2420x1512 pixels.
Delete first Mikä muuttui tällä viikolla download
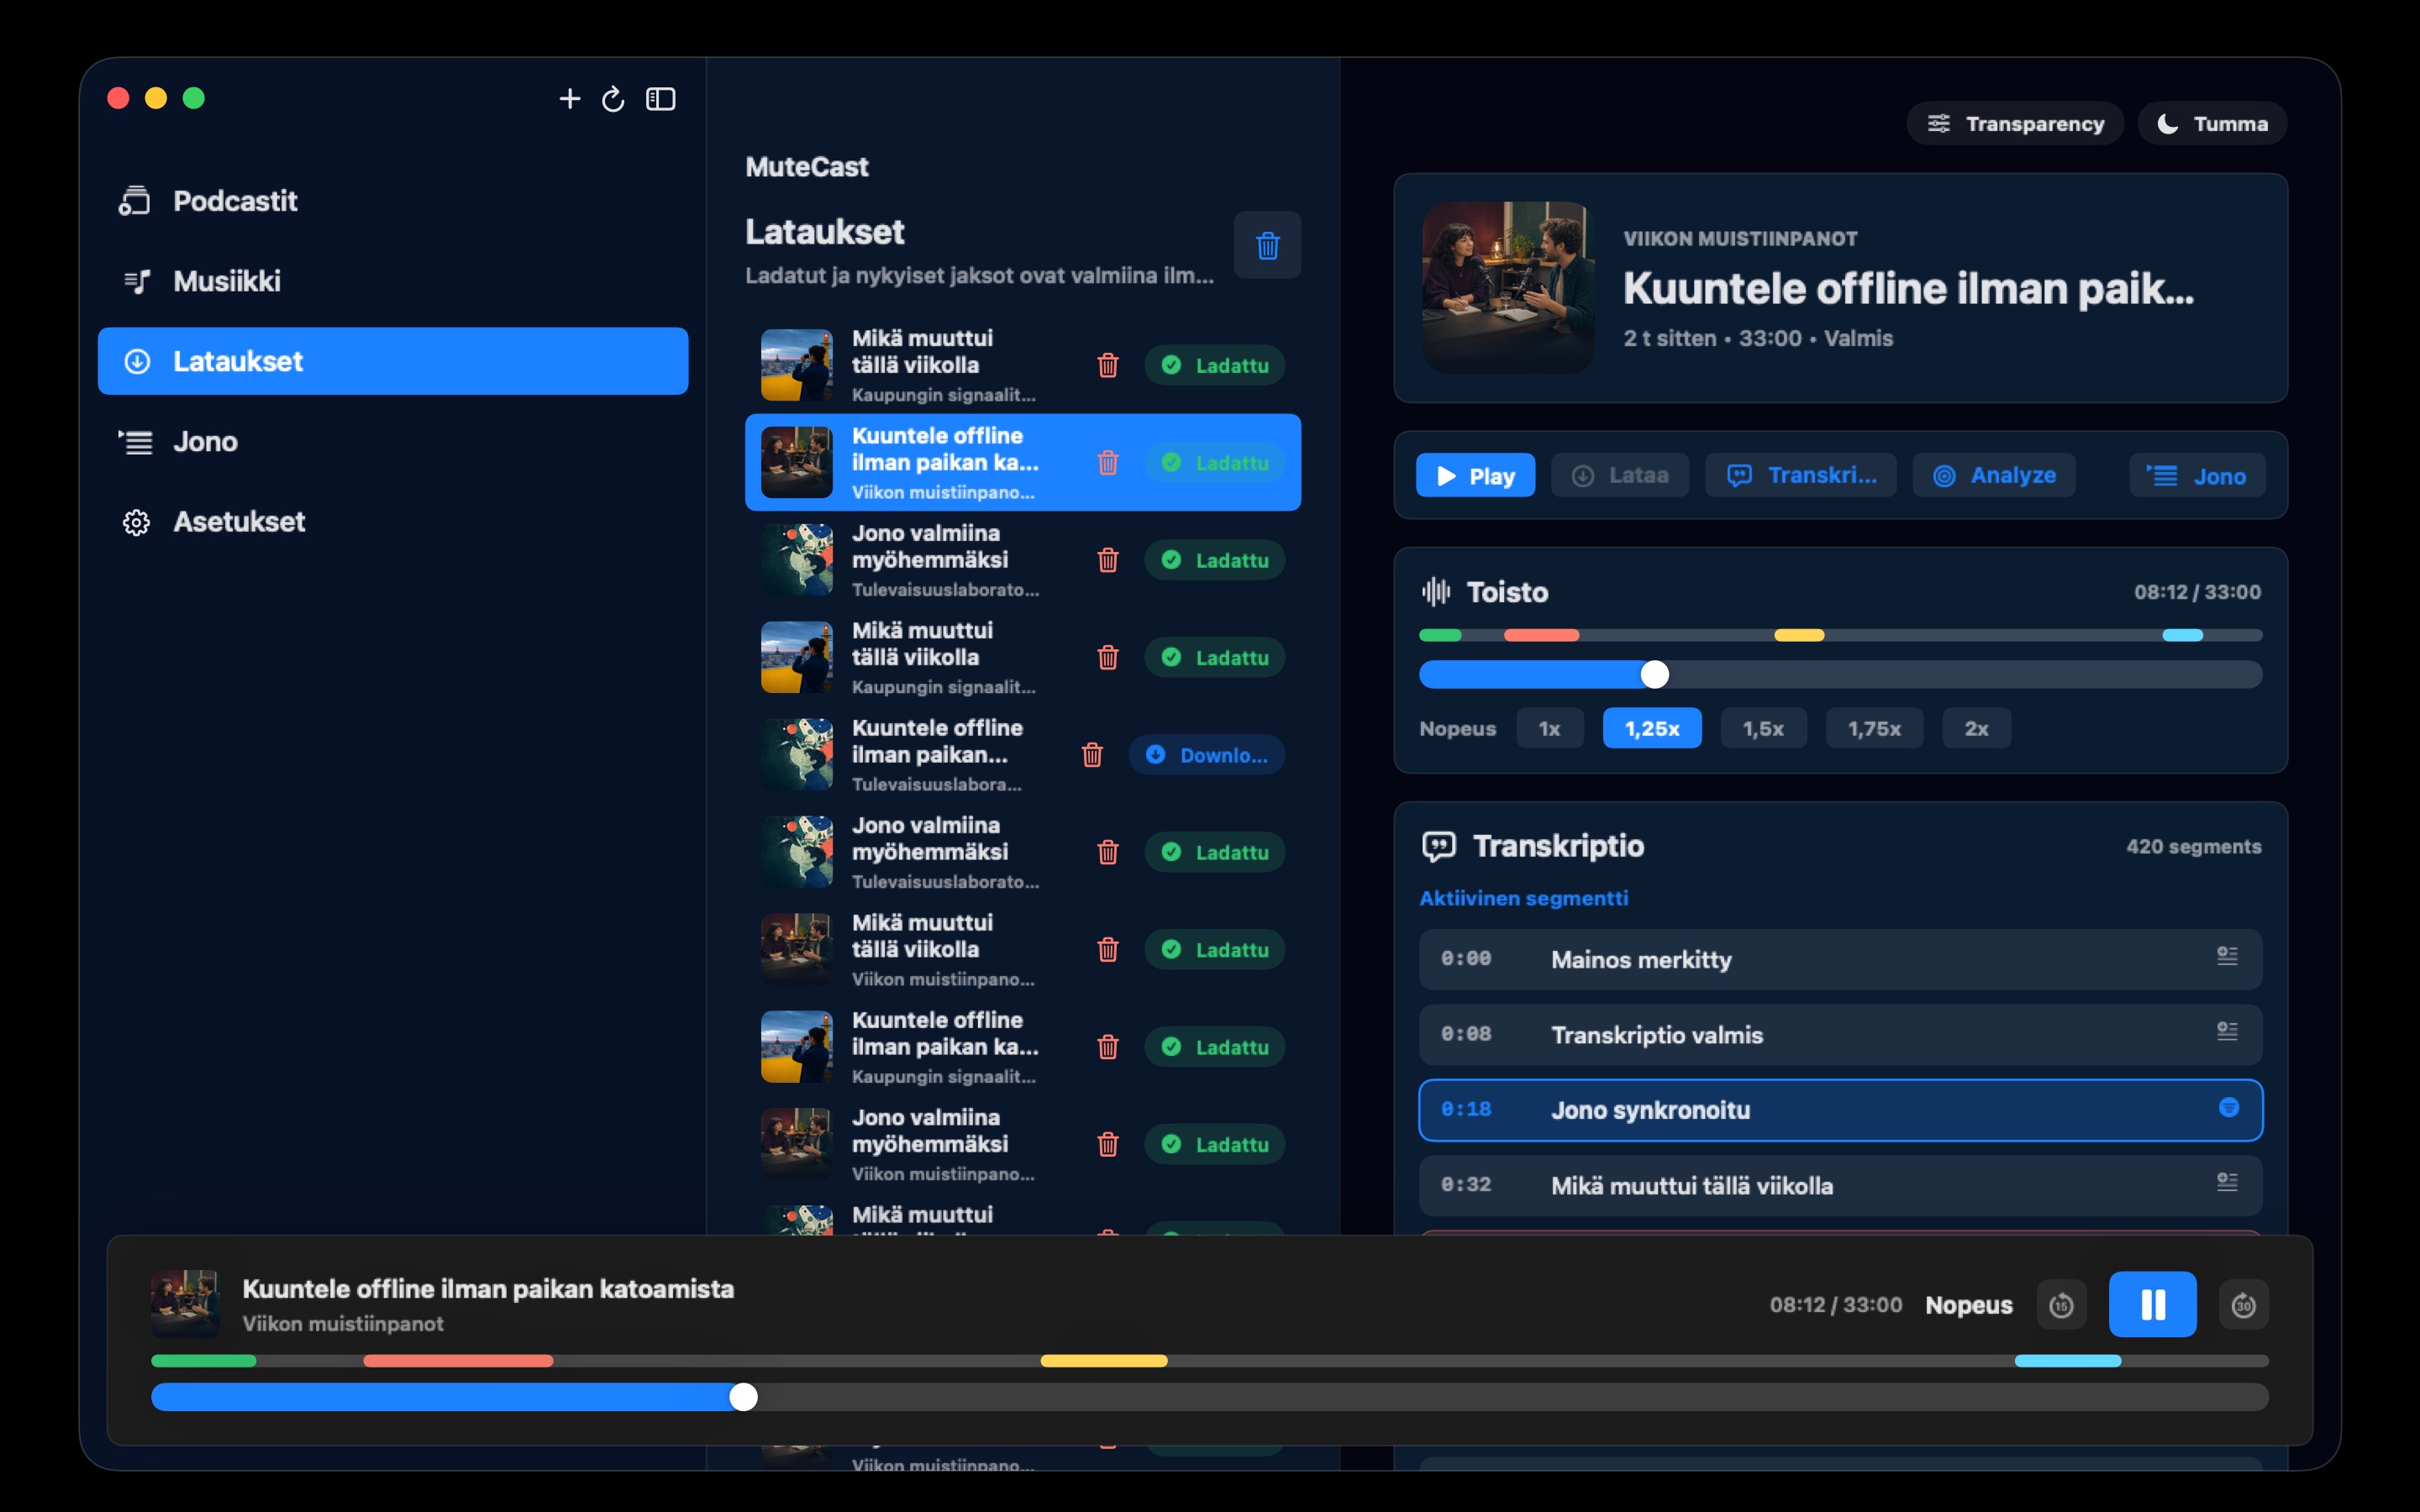[1108, 365]
